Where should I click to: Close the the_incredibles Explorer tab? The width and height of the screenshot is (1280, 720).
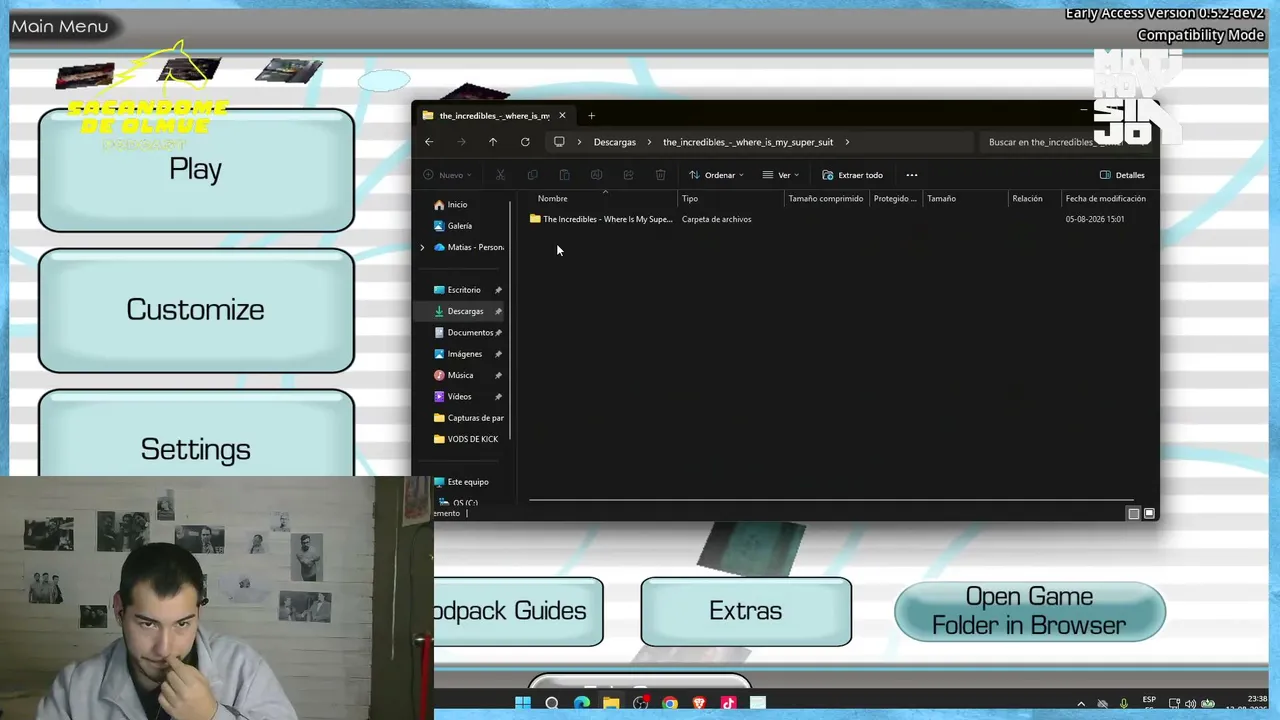coord(562,116)
